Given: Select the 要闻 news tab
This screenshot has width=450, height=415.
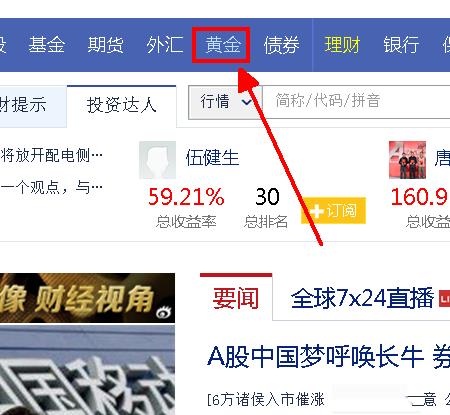Looking at the screenshot, I should (x=236, y=298).
